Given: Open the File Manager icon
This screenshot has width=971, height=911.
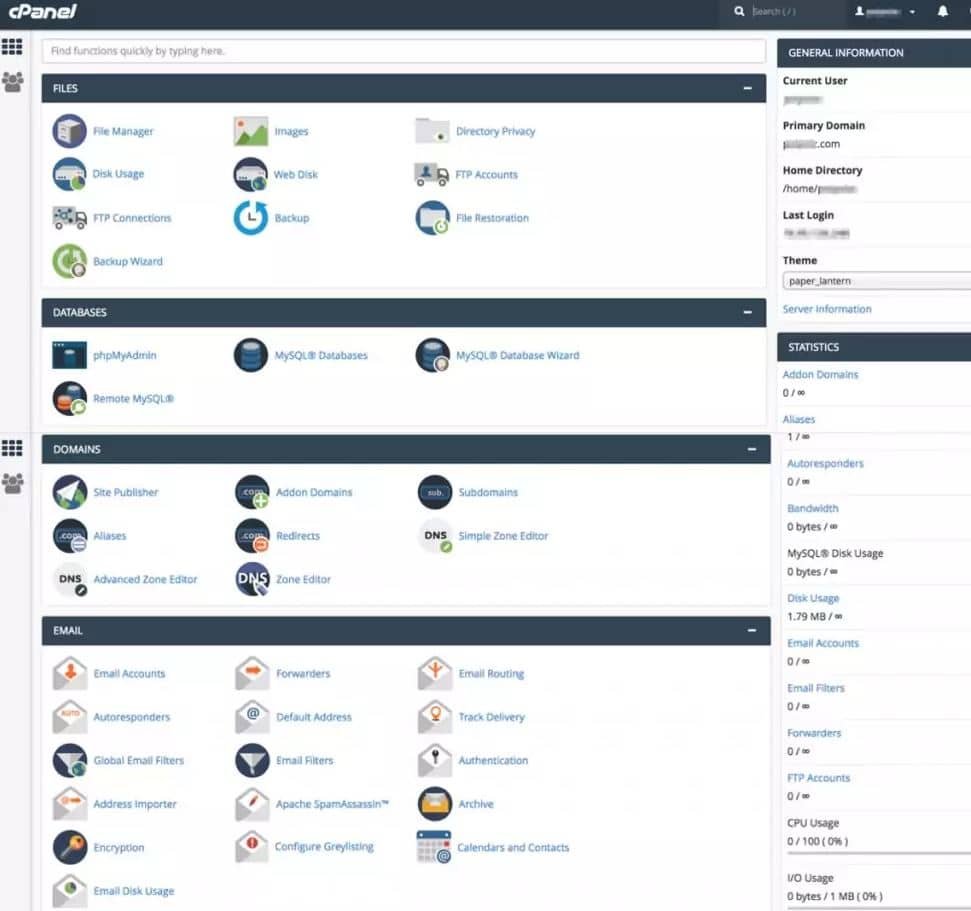Looking at the screenshot, I should [69, 131].
